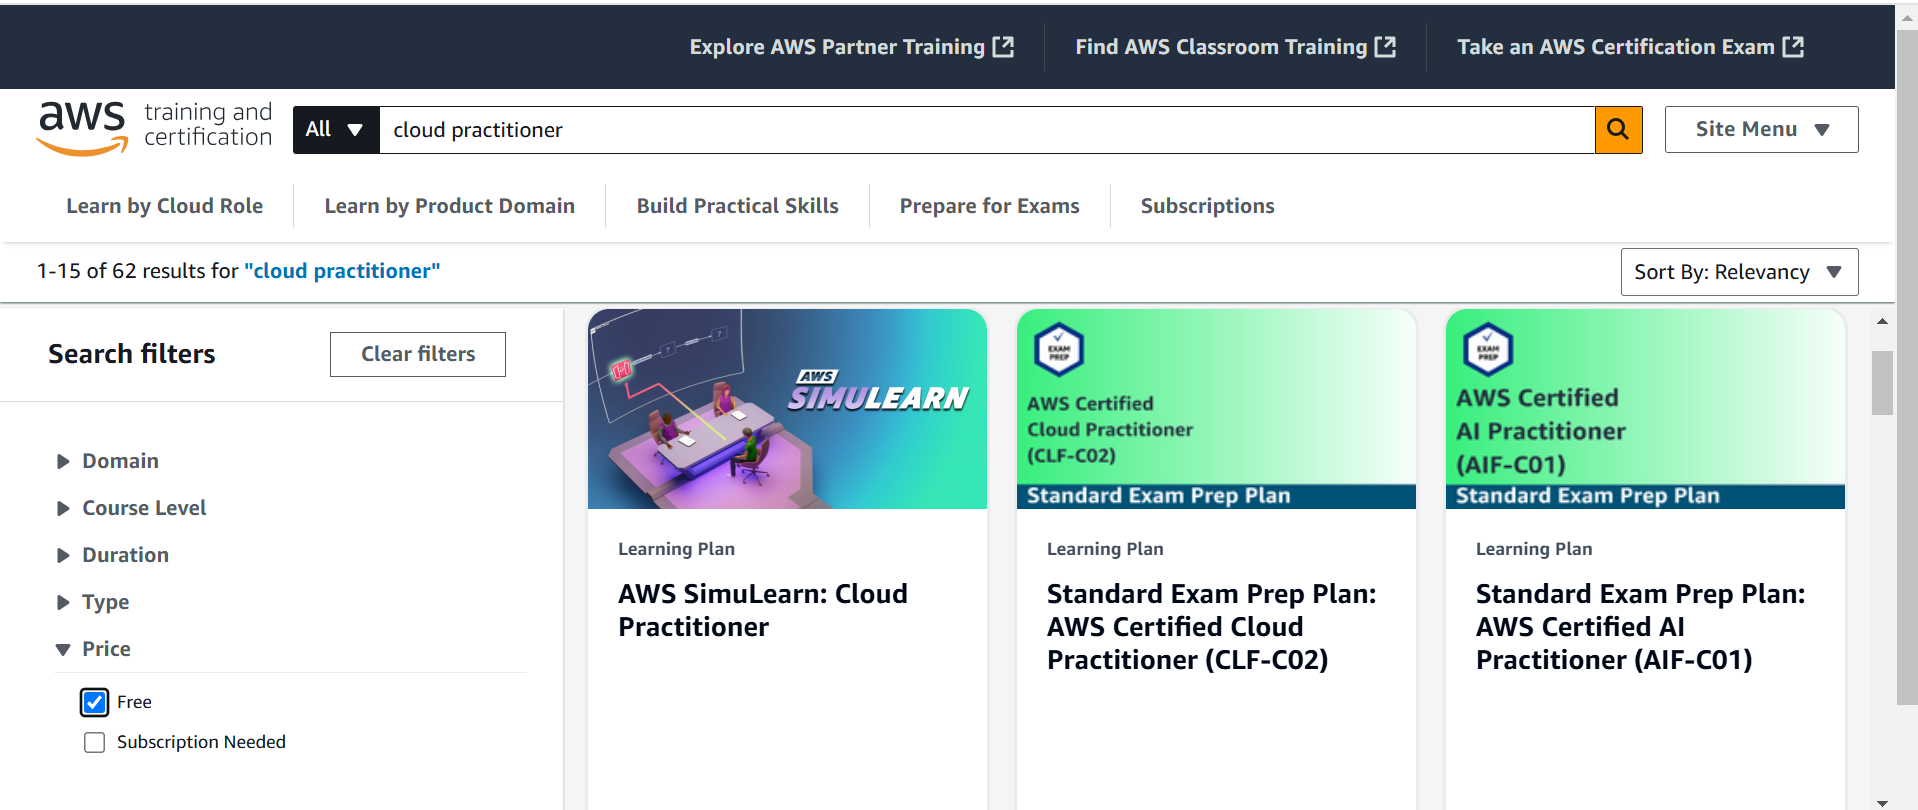Open the Learn by Cloud Role menu
Screen dimensions: 1918x810
[165, 206]
